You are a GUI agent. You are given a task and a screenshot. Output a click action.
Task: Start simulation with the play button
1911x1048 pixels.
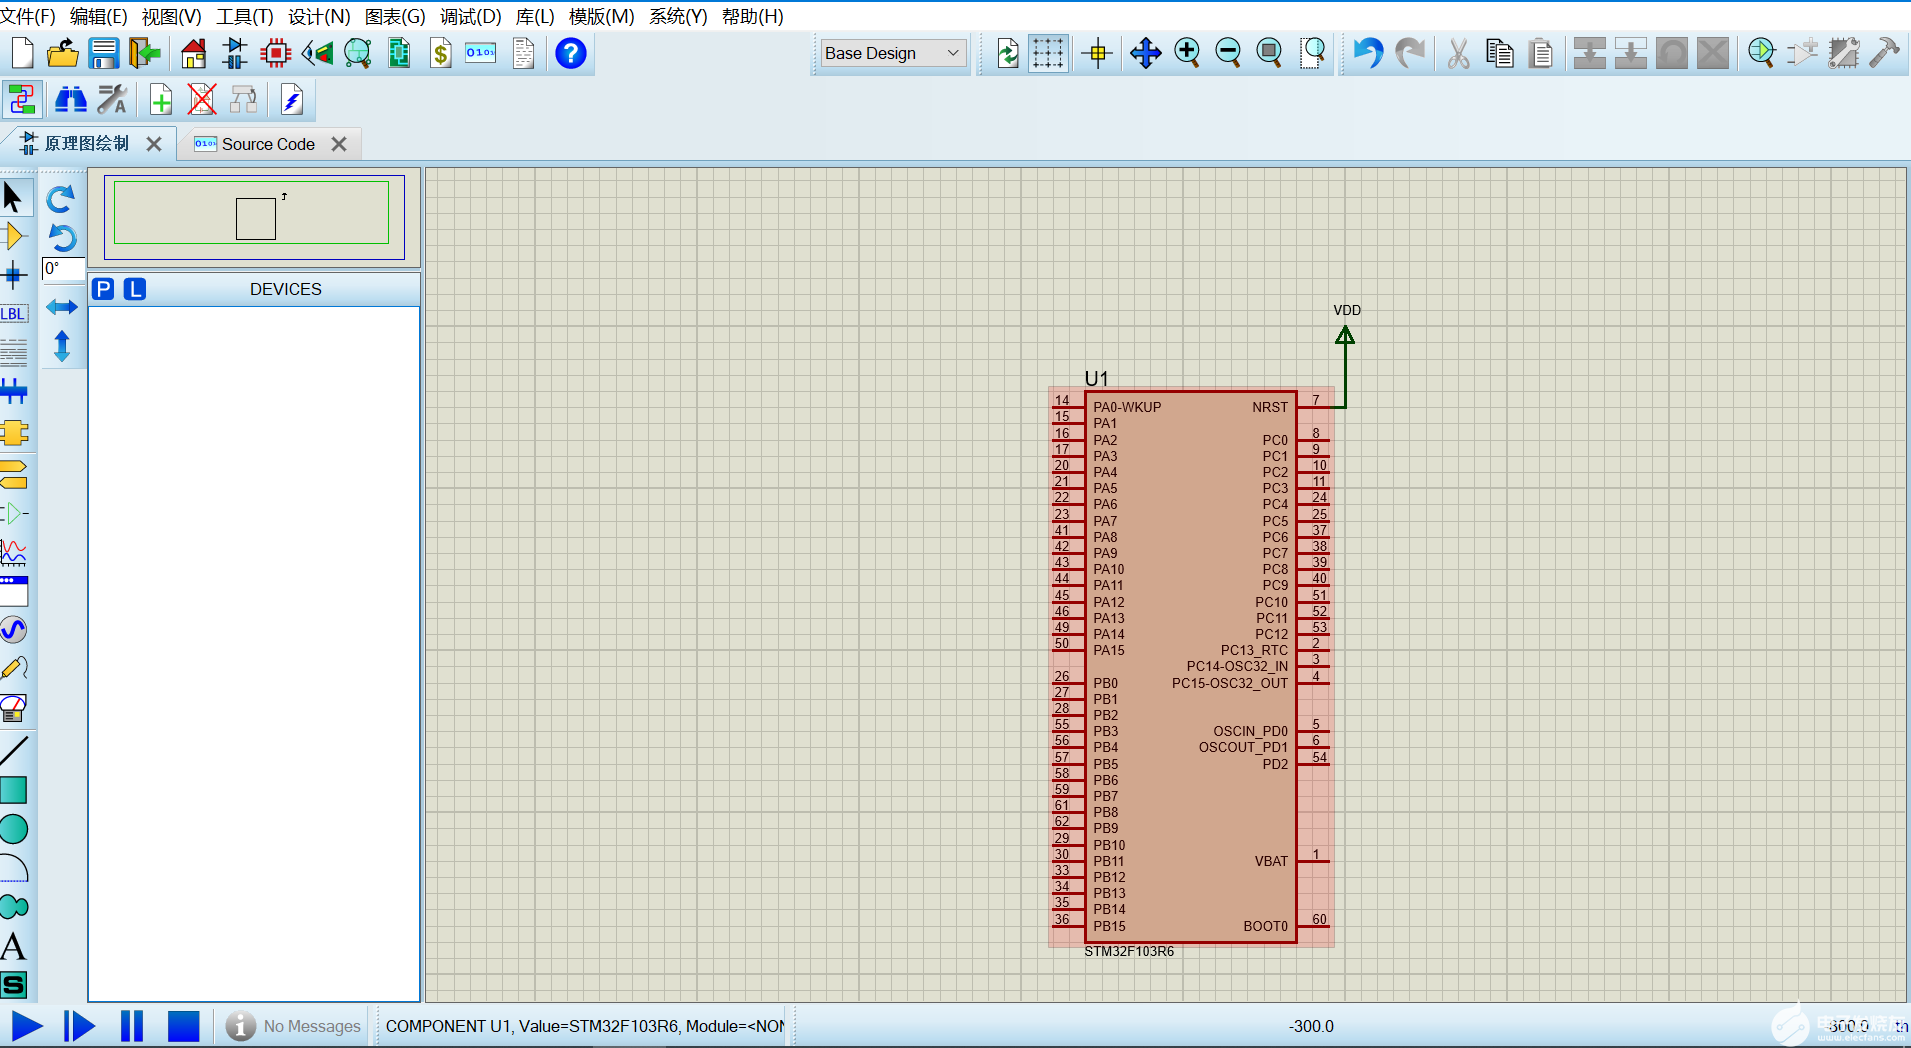(27, 1026)
